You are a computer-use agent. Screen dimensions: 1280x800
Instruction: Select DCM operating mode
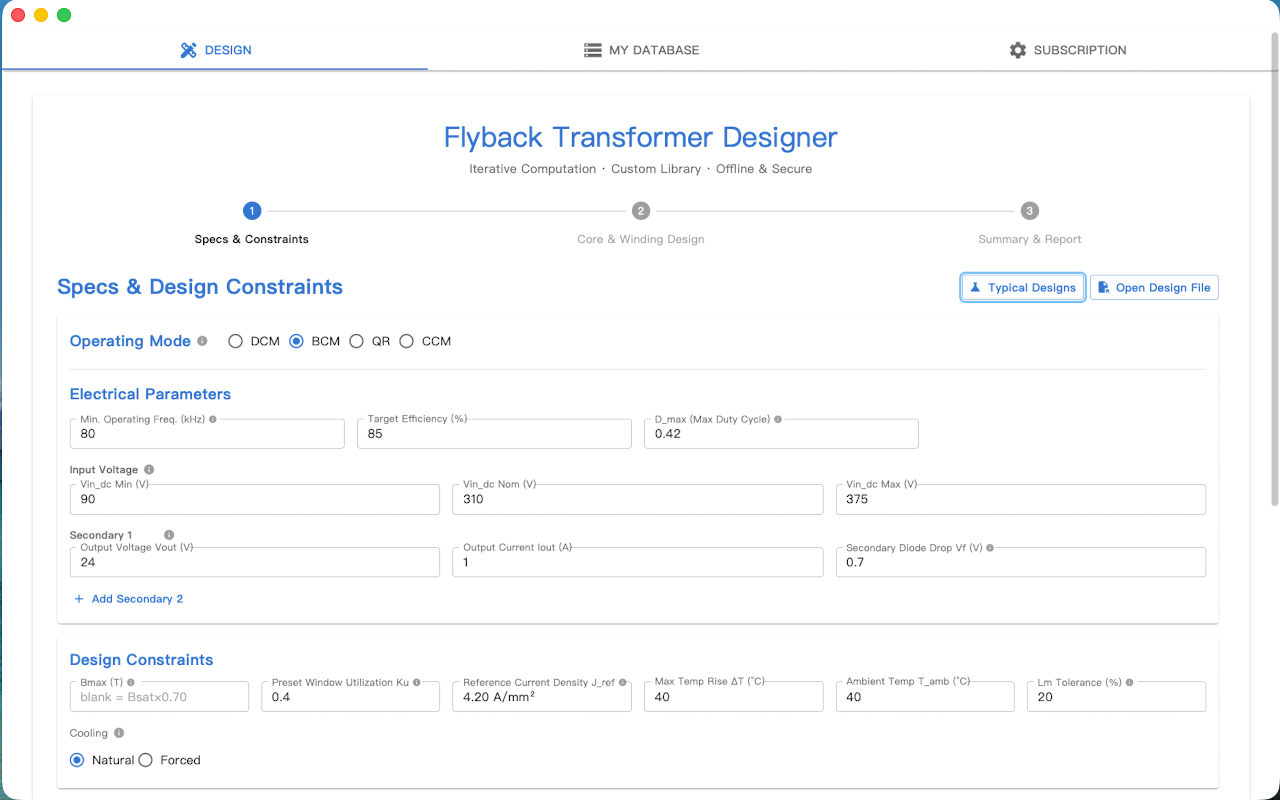coord(236,341)
